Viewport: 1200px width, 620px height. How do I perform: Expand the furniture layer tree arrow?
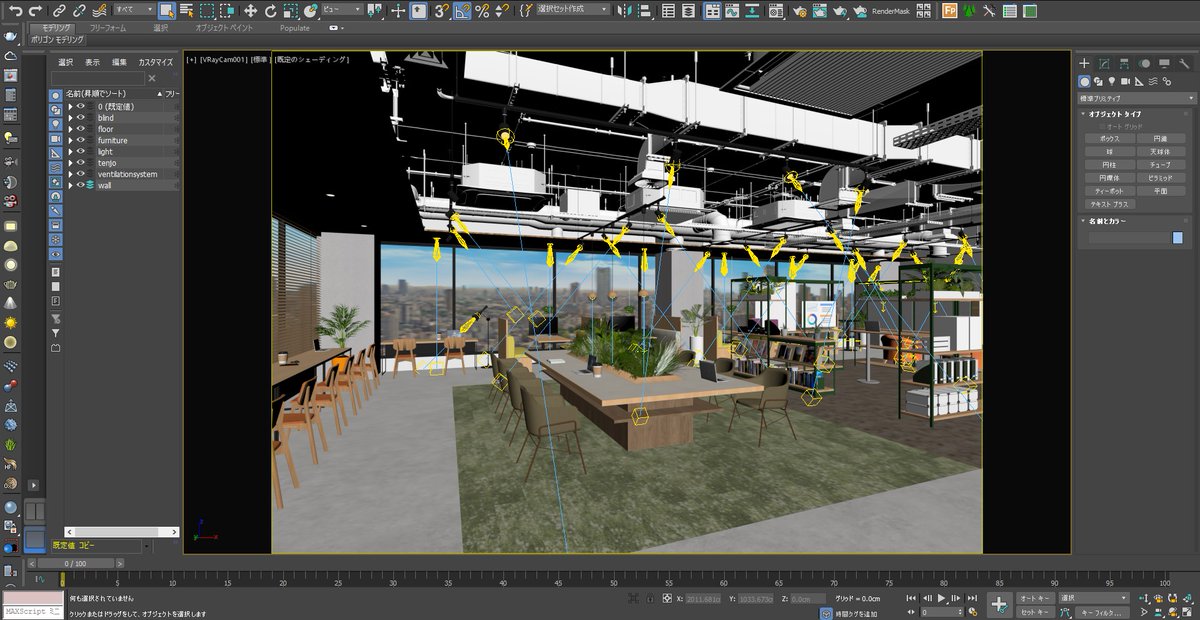[70, 140]
